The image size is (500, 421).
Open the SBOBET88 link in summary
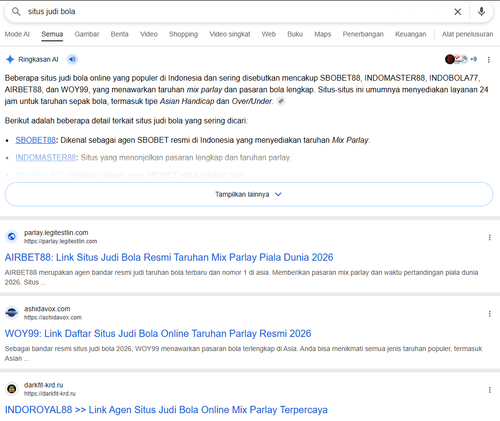(35, 140)
